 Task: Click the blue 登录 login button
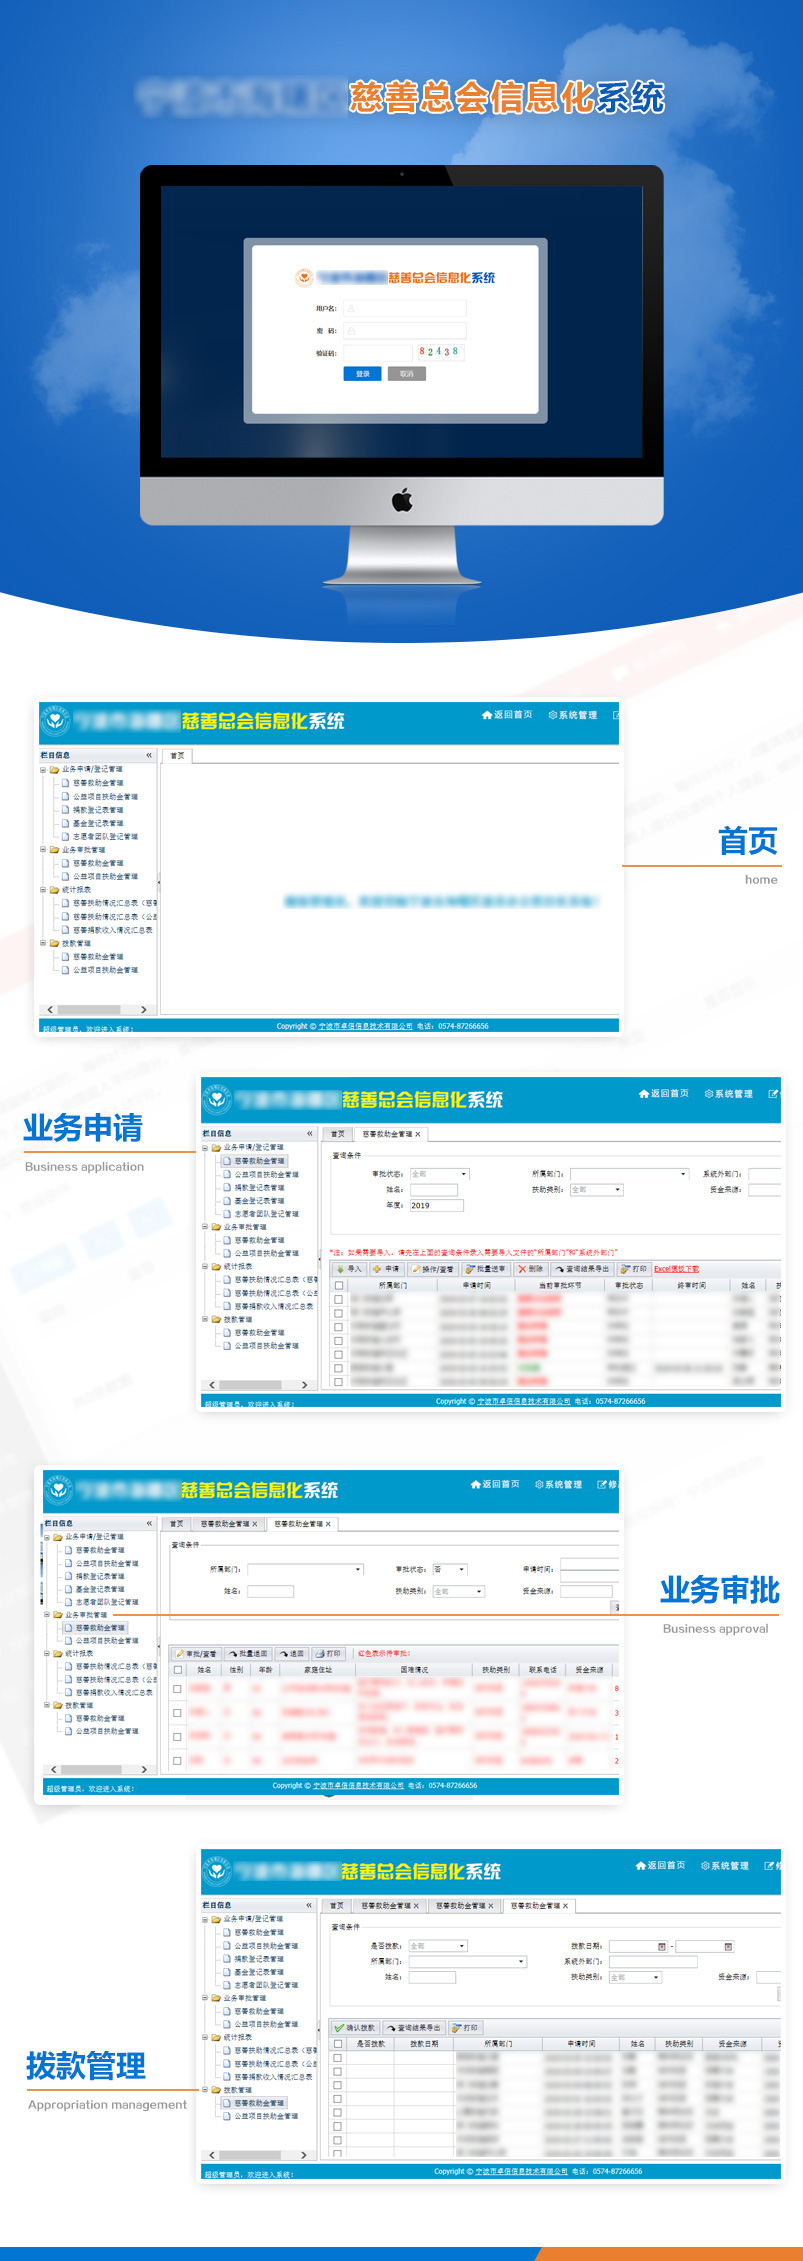click(362, 374)
